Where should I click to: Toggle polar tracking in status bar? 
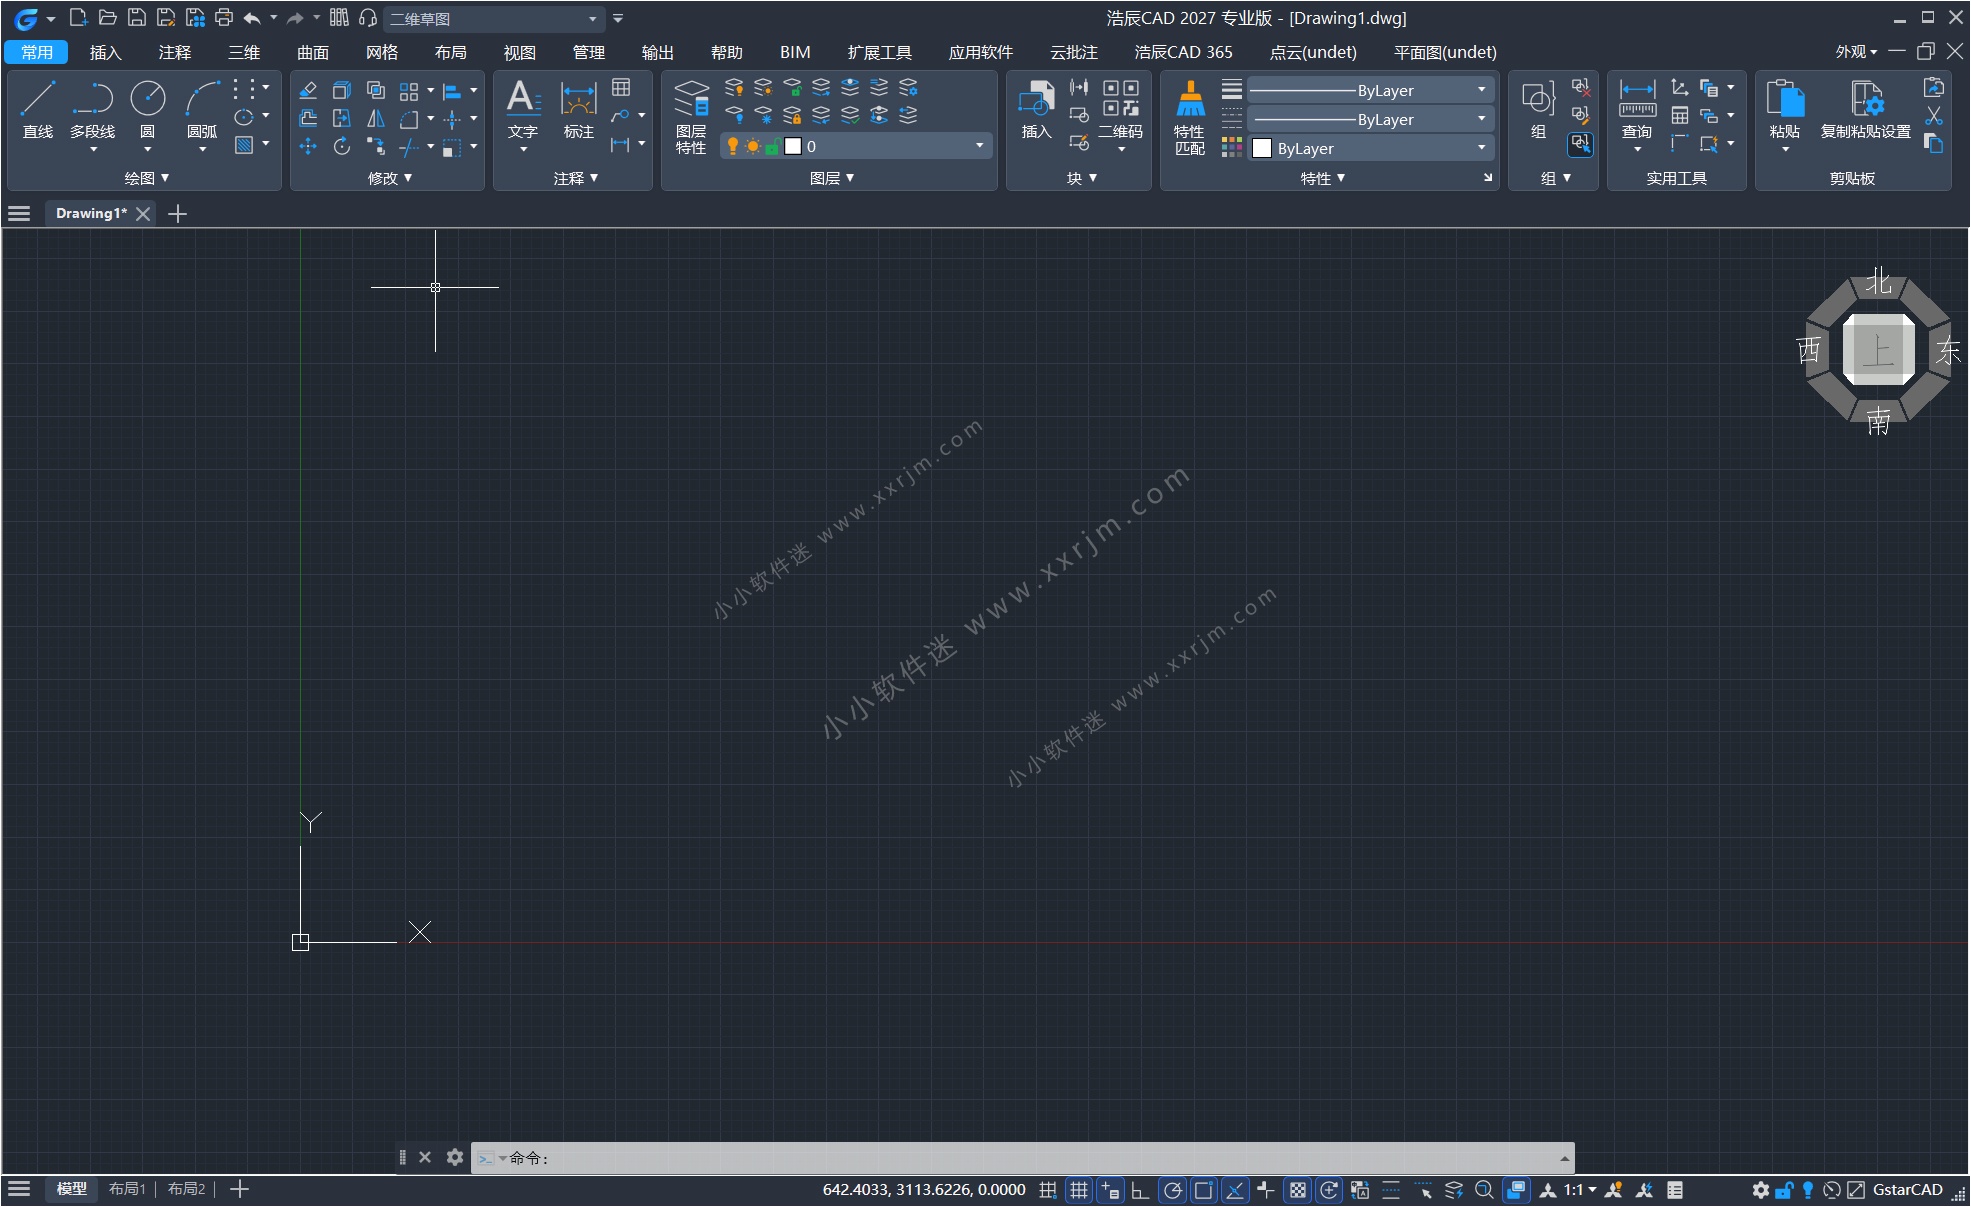1172,1190
